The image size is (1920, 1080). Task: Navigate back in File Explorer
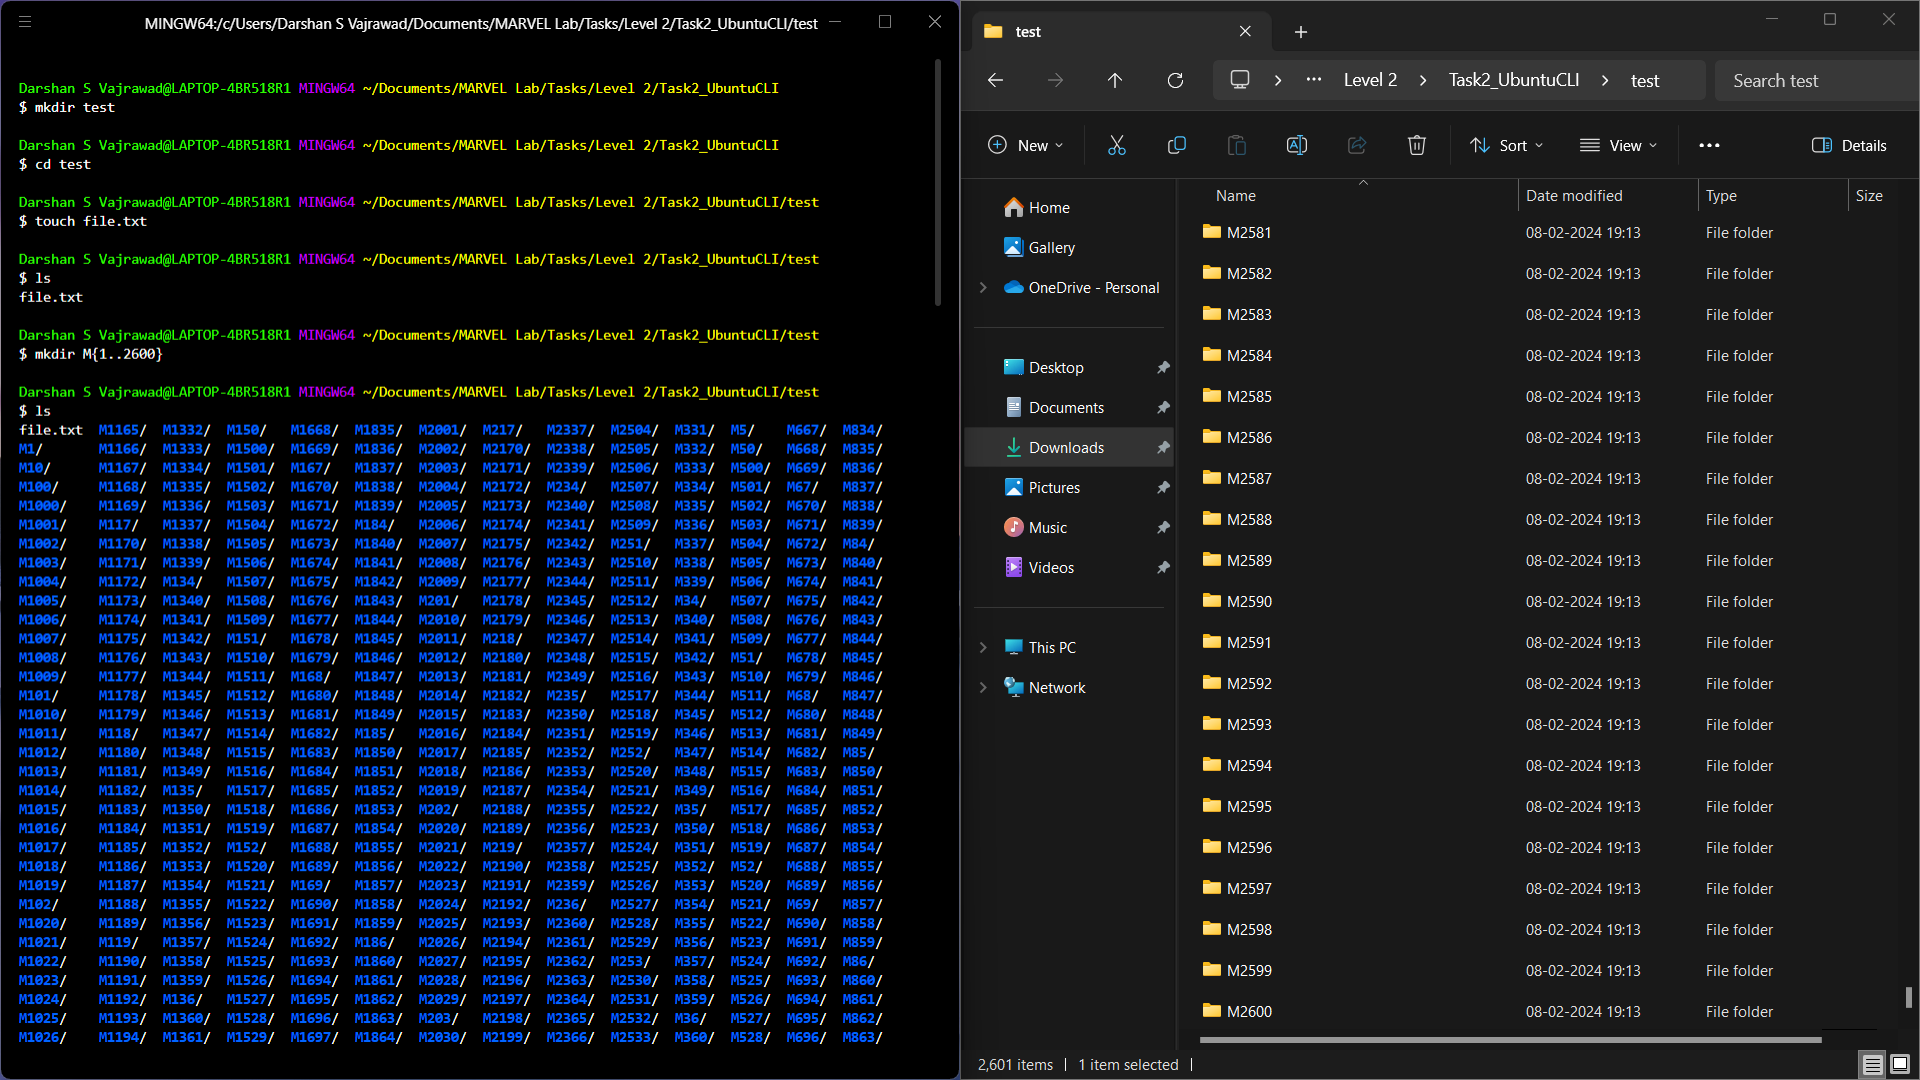pyautogui.click(x=995, y=80)
